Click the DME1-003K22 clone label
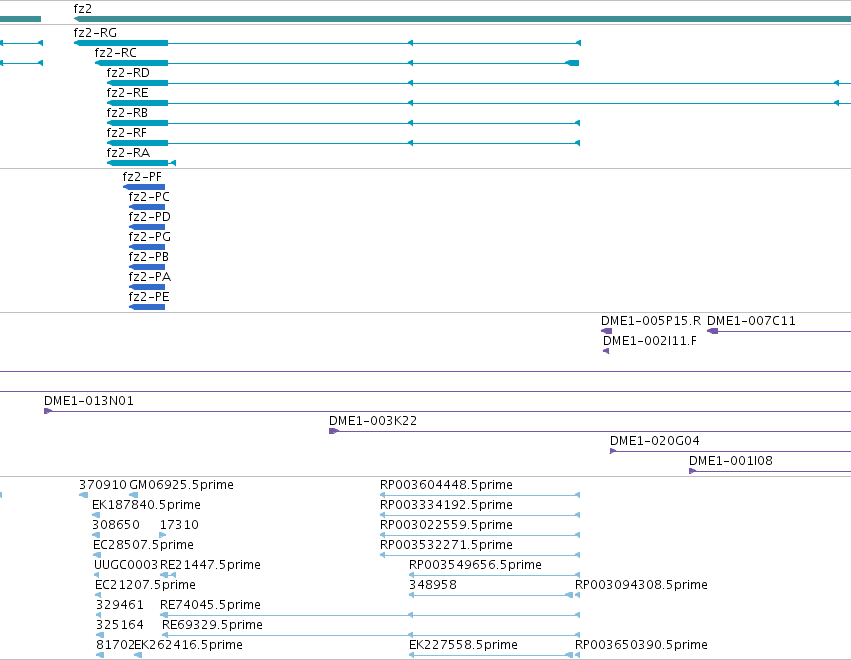The width and height of the screenshot is (851, 660). point(373,421)
